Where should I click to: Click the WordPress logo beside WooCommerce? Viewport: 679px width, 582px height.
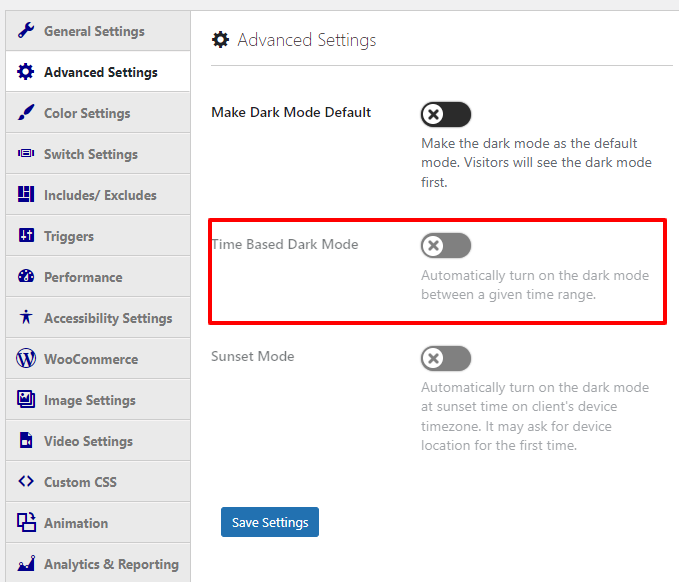[26, 358]
